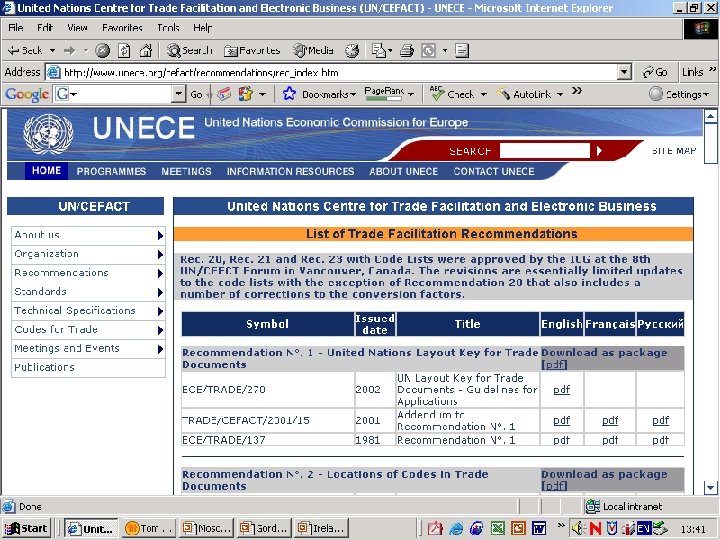
Task: Expand Codes for Trade sidebar arrow
Action: 160,330
